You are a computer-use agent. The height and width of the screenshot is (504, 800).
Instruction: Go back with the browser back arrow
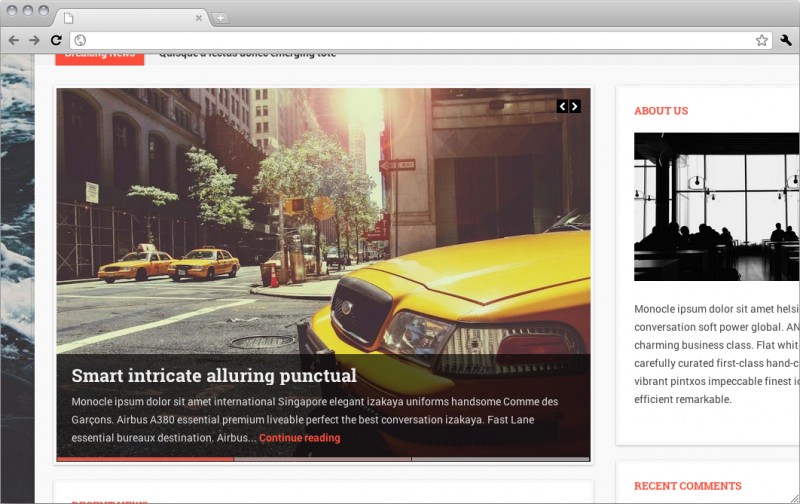pos(14,40)
